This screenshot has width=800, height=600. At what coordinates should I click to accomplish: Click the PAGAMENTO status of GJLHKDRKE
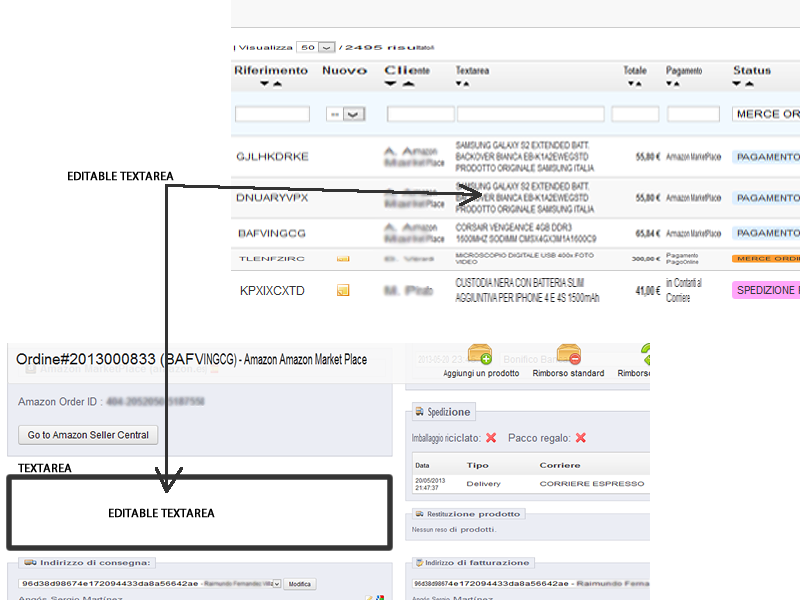766,157
